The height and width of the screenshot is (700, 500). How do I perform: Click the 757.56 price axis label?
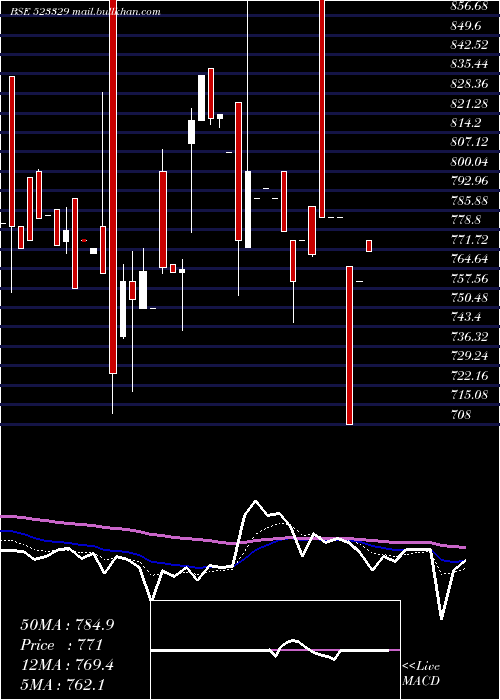click(x=470, y=279)
